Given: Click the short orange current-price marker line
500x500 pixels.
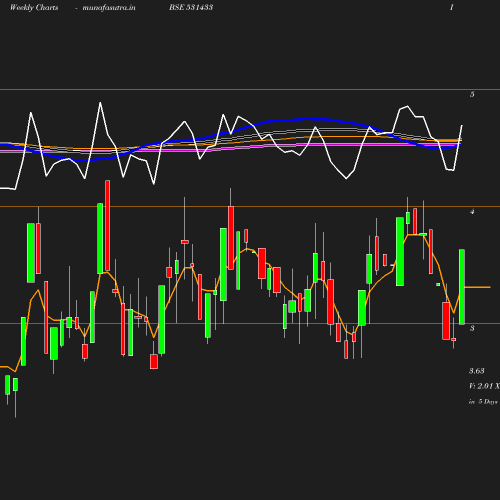Looking at the screenshot, I should pyautogui.click(x=477, y=287).
